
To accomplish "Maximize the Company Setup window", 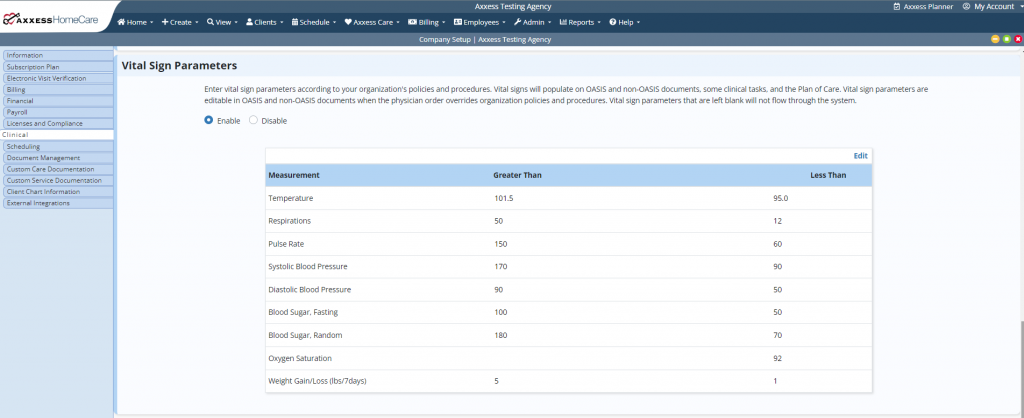I will click(x=1006, y=39).
